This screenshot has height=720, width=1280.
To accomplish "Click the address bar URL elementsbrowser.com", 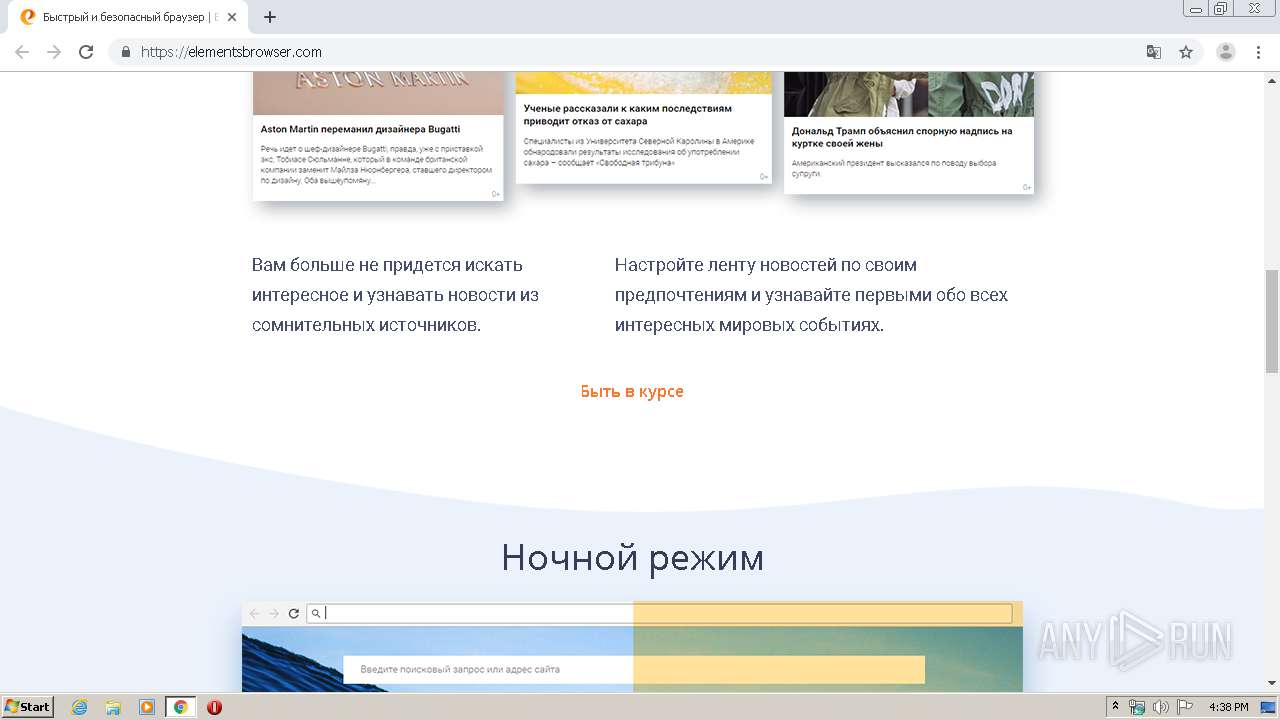I will [x=231, y=52].
